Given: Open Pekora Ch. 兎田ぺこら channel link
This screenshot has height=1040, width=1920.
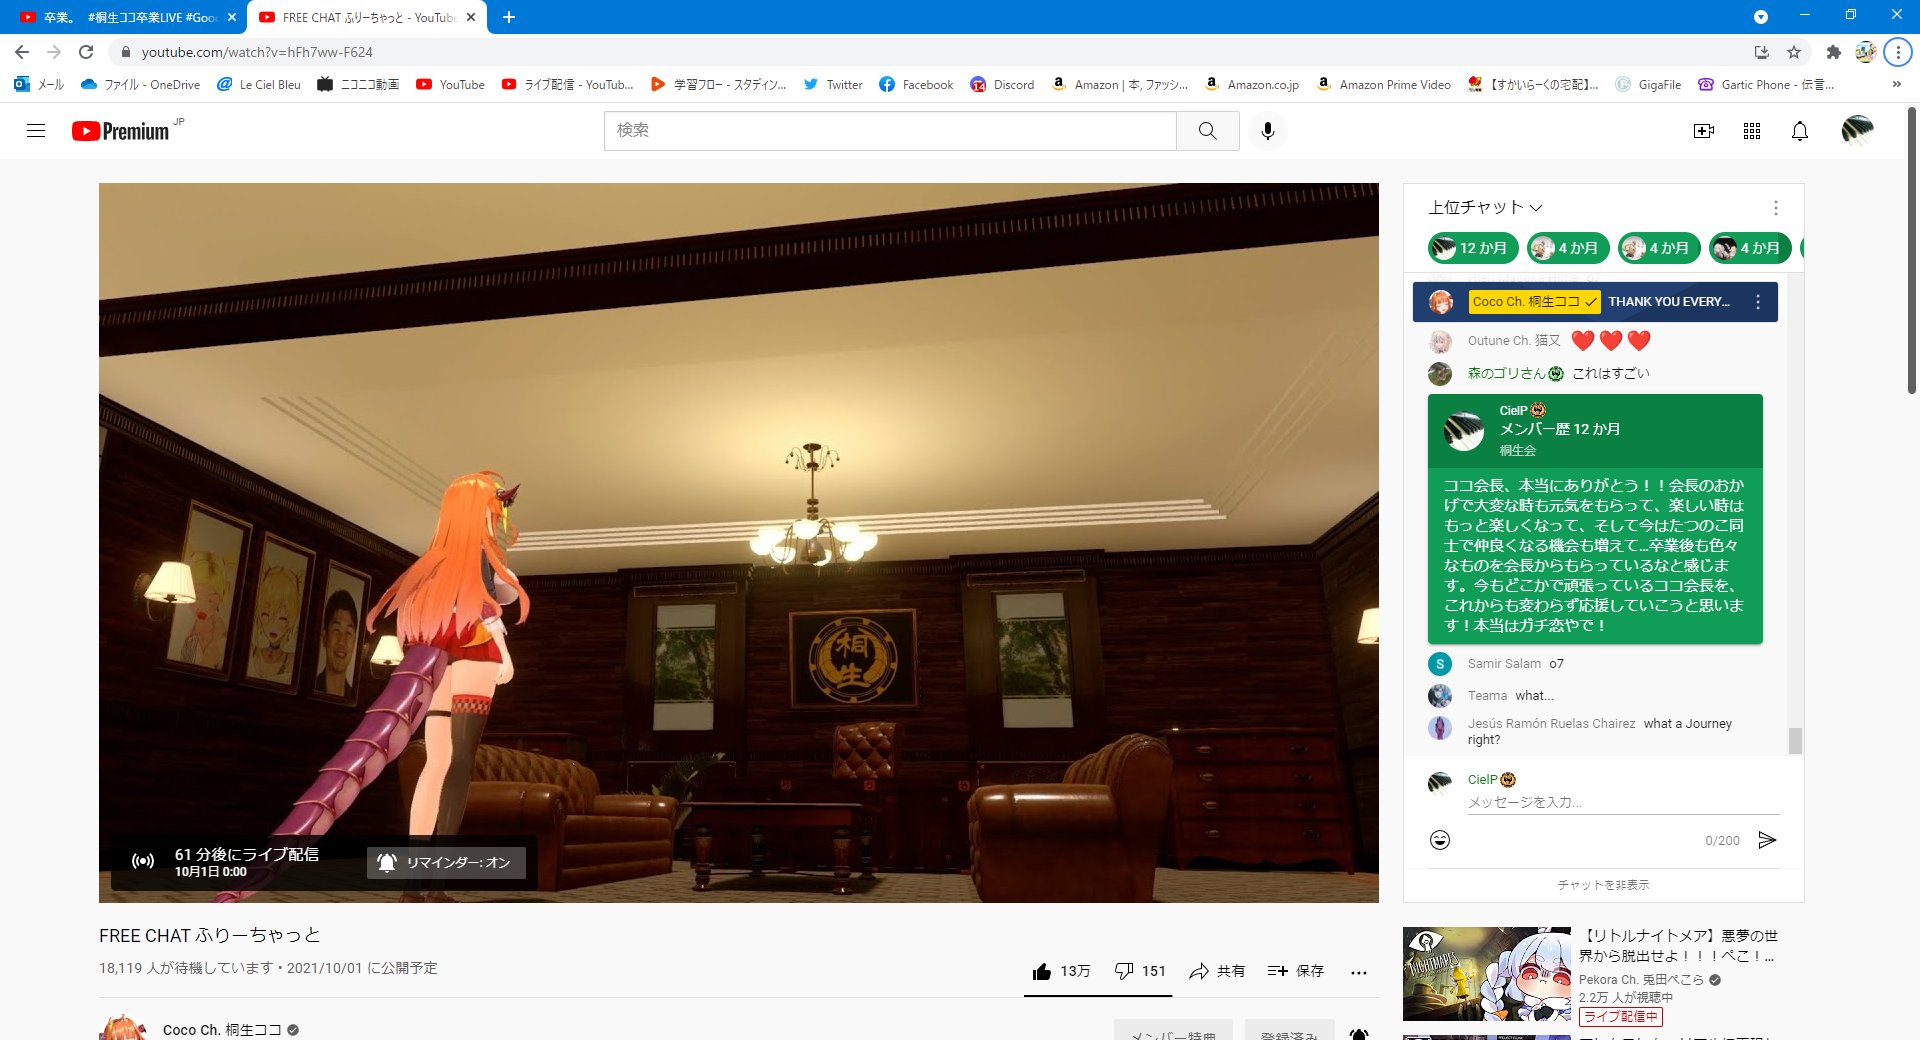Looking at the screenshot, I should pos(1641,980).
